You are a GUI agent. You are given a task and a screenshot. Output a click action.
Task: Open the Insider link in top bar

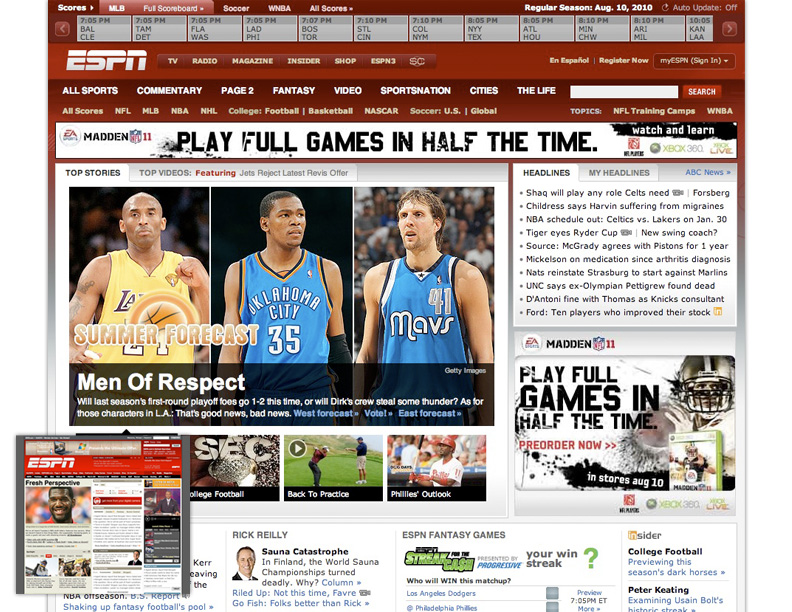[304, 61]
